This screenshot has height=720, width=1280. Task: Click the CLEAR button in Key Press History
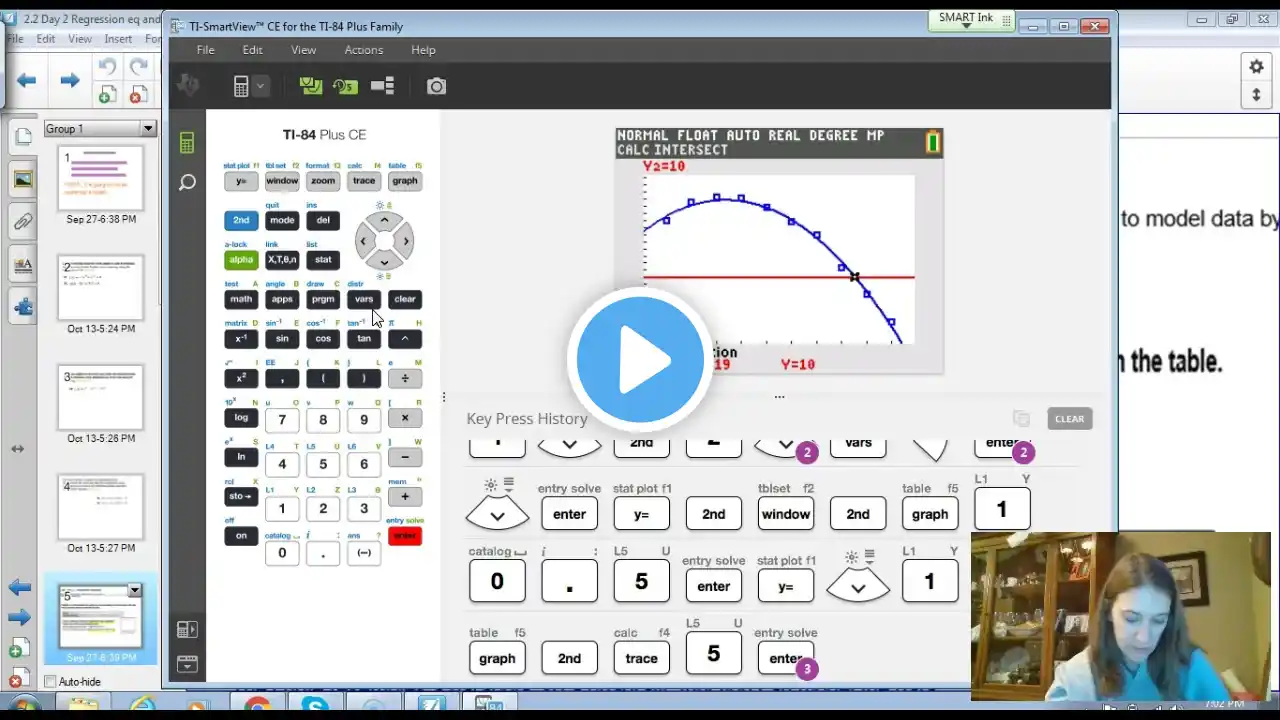pos(1069,419)
